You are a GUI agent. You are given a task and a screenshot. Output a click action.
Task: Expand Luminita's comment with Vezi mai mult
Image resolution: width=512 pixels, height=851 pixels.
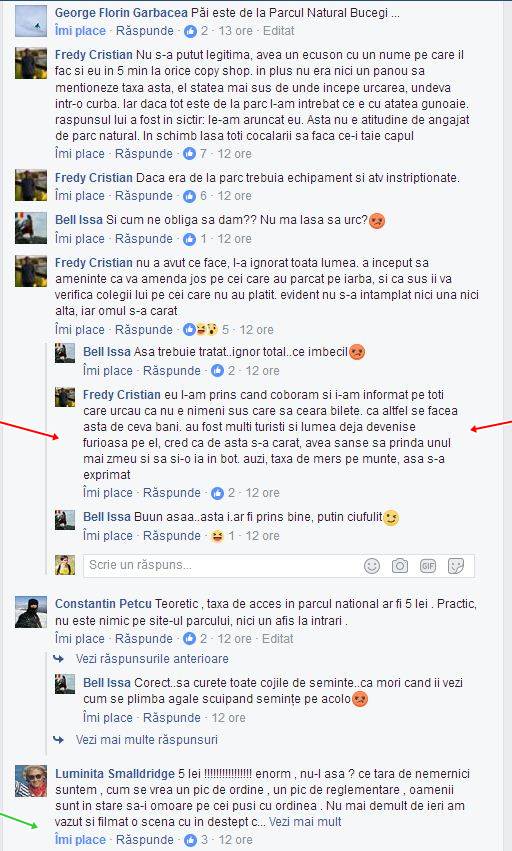[305, 822]
